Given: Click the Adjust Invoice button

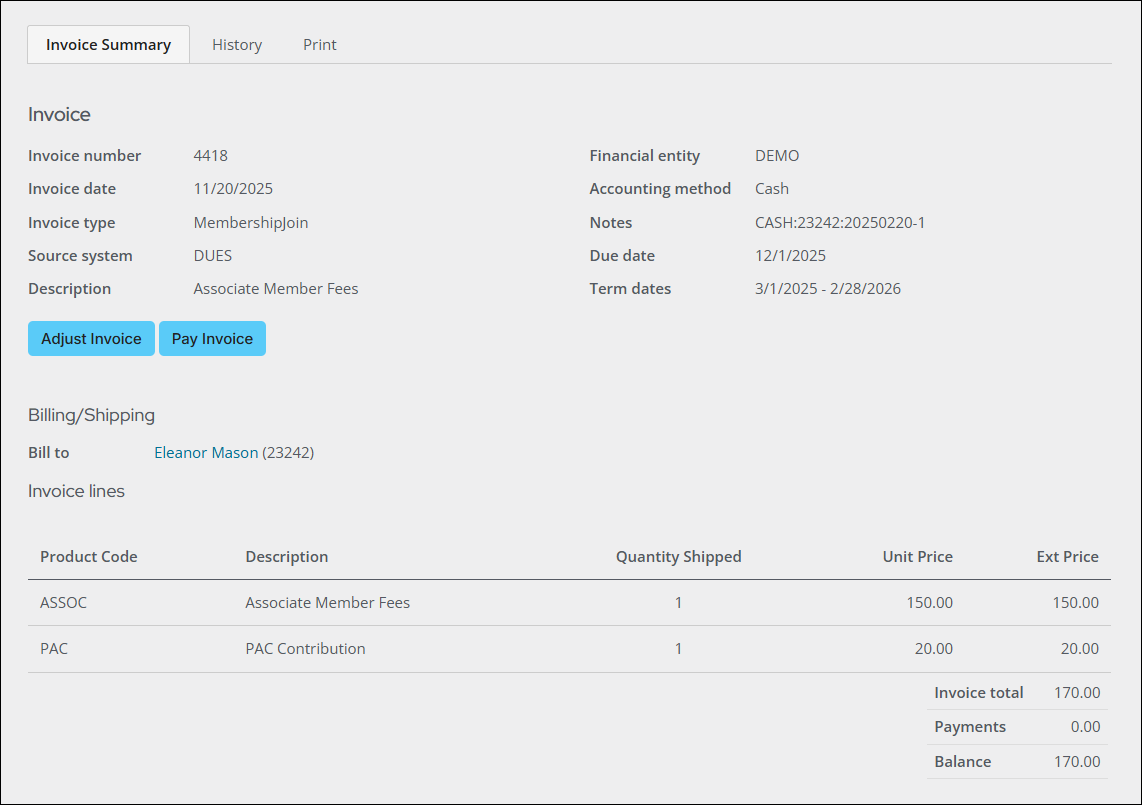Looking at the screenshot, I should pos(91,338).
